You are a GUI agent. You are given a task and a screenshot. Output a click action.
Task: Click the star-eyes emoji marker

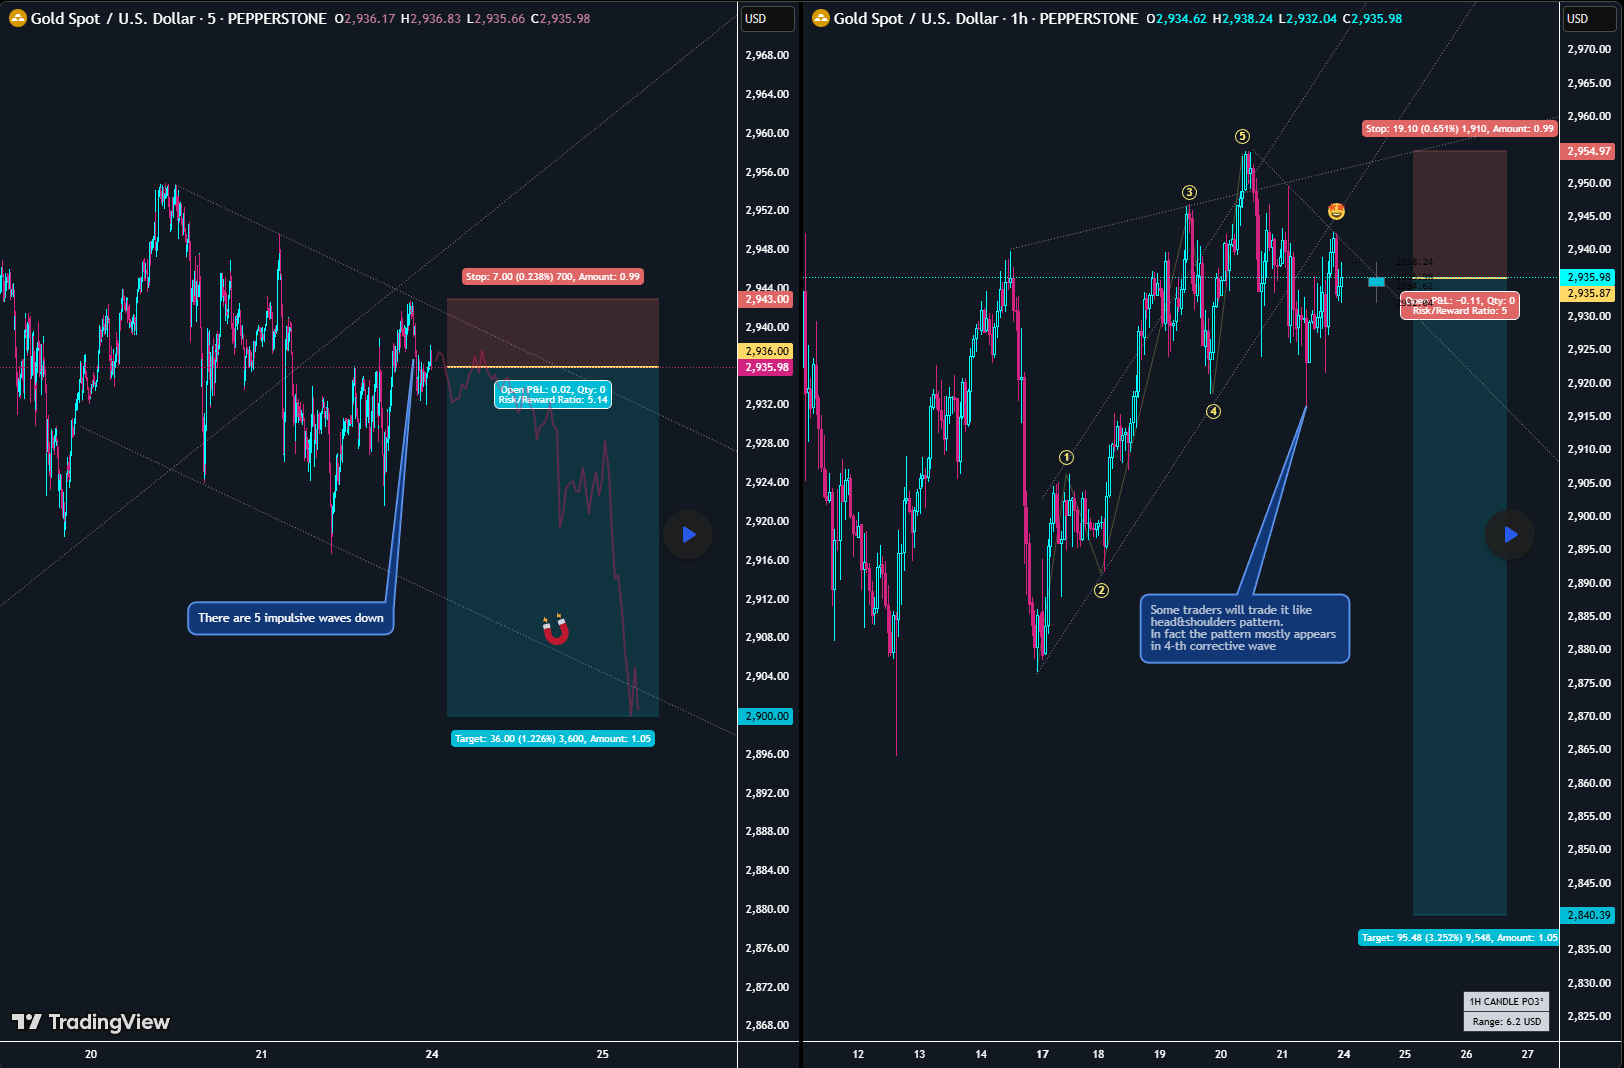click(1336, 211)
